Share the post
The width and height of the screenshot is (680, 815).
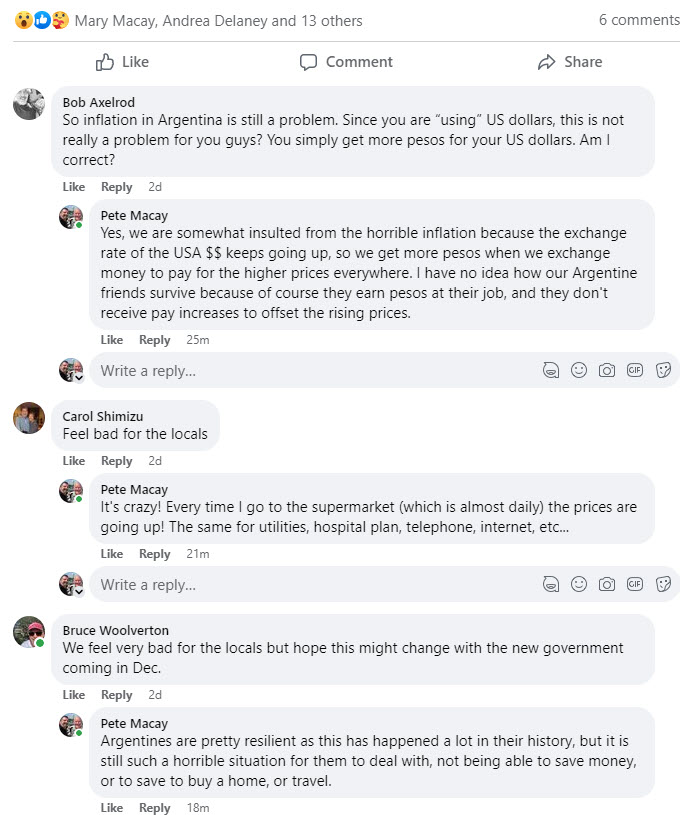pos(569,62)
